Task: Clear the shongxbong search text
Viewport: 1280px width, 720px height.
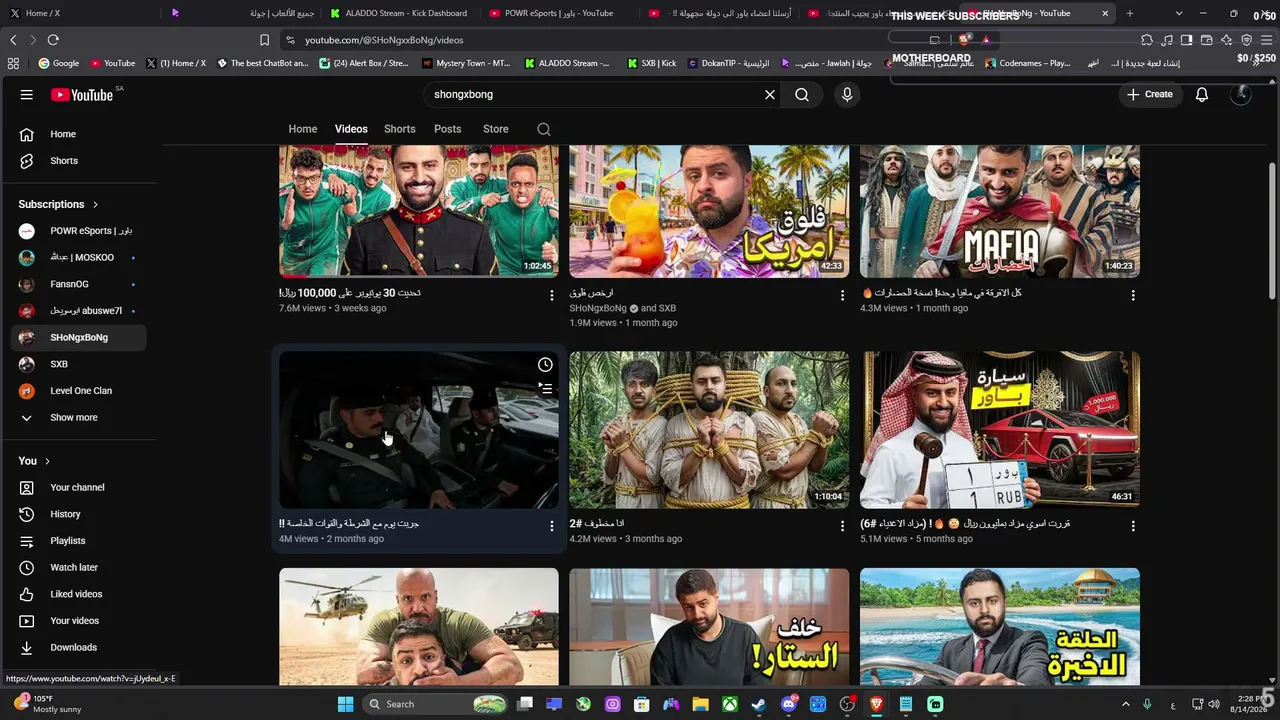Action: tap(770, 94)
